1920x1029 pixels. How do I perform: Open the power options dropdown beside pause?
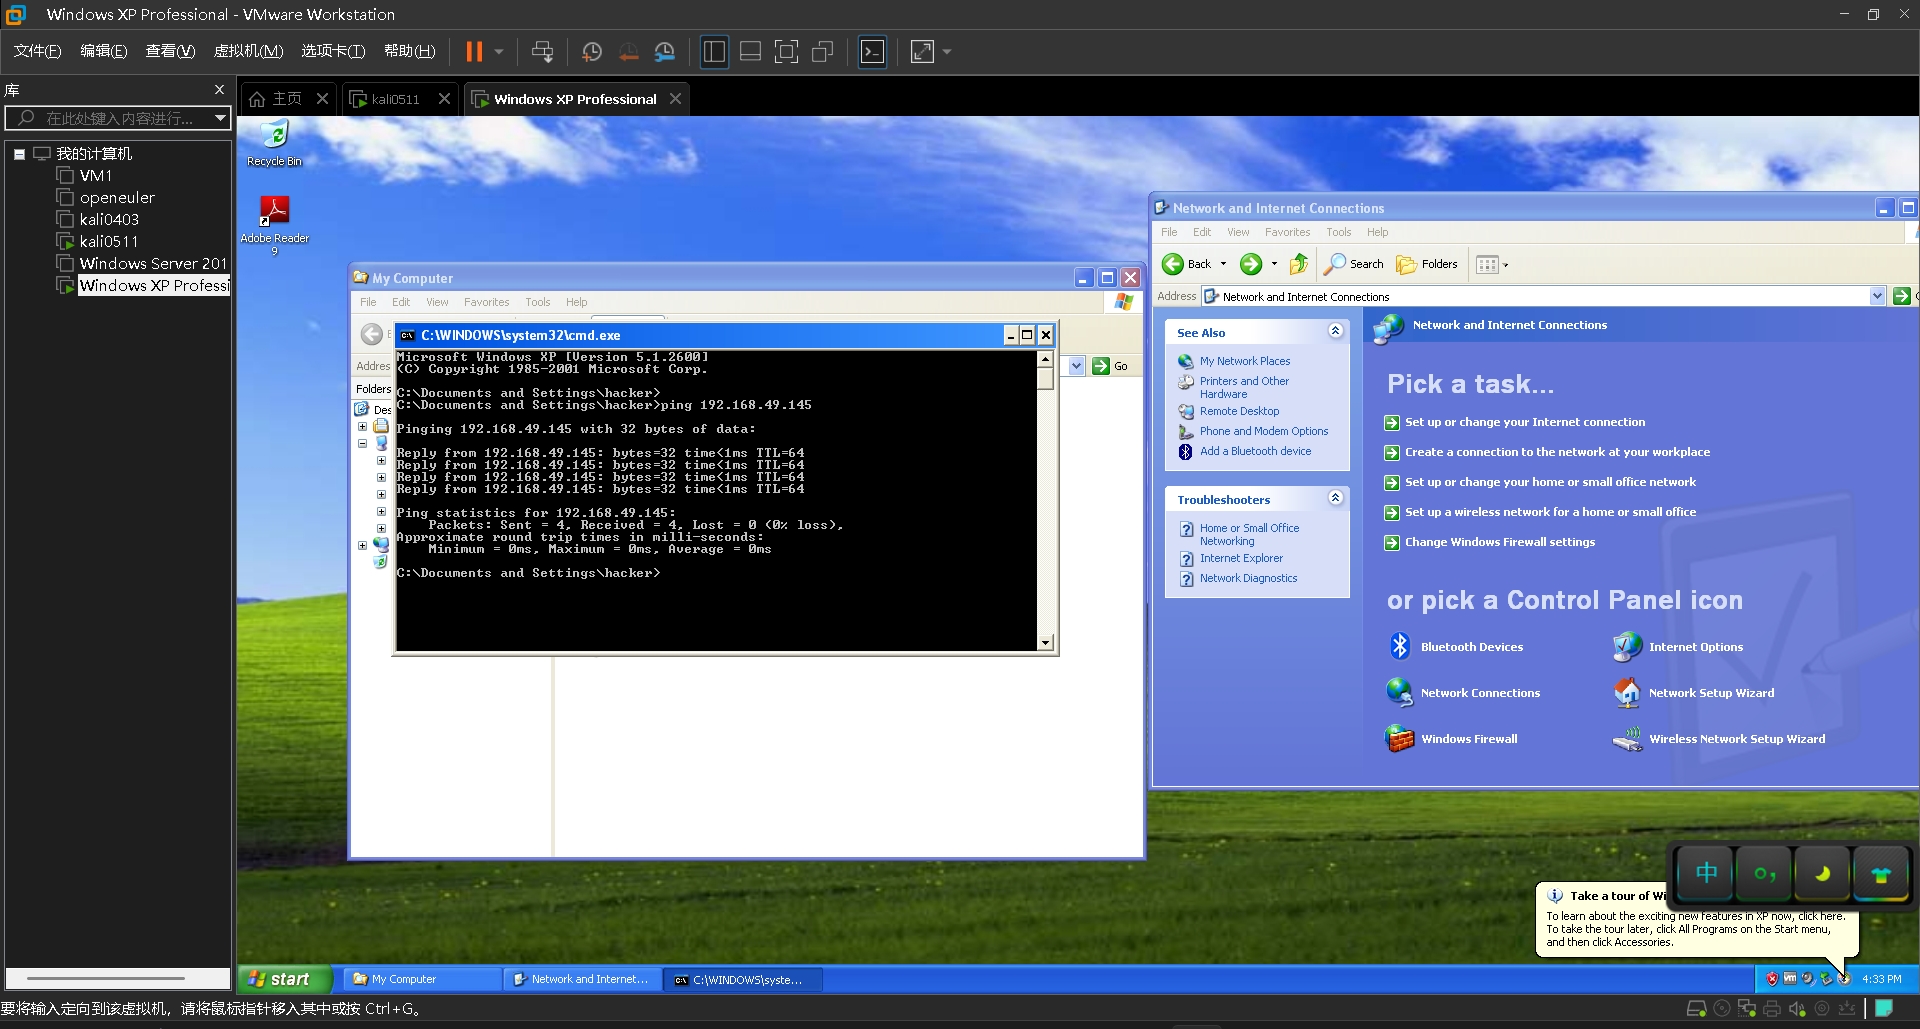click(498, 52)
